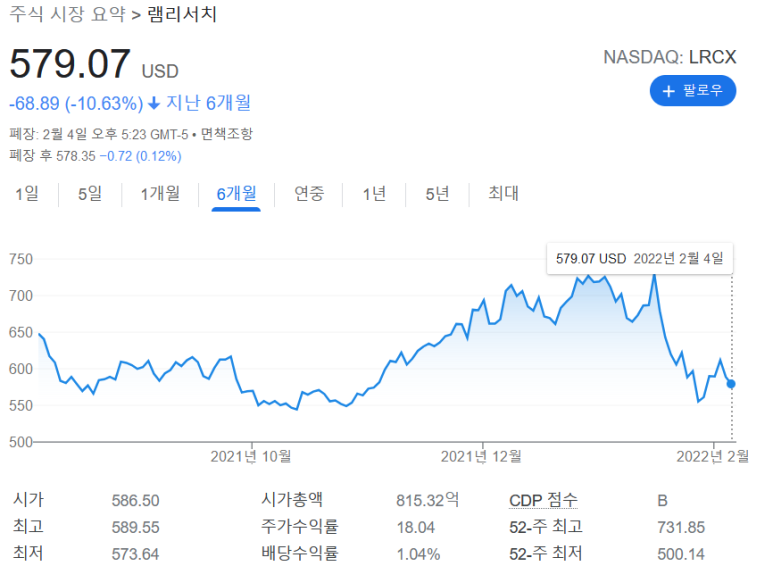The width and height of the screenshot is (773, 566).
Task: Click the blue data point on chart
Action: 731,384
